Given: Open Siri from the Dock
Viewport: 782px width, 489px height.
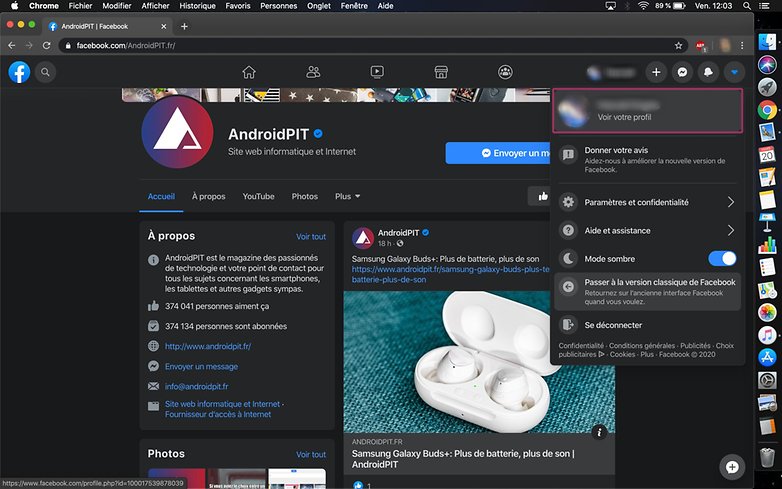Looking at the screenshot, I should 768,64.
